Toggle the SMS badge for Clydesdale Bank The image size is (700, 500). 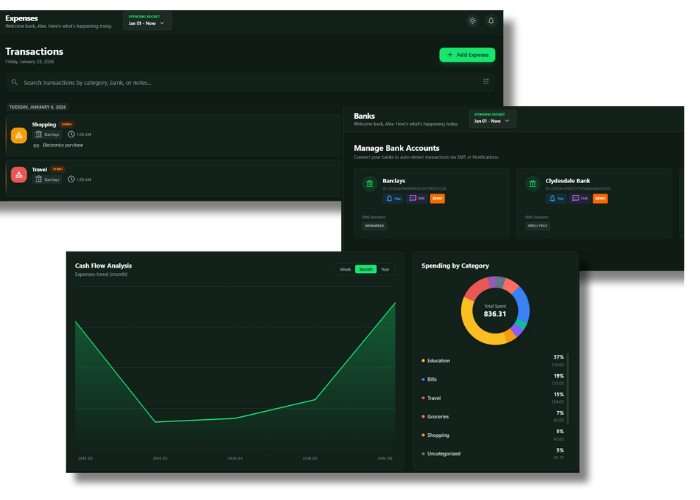(580, 199)
